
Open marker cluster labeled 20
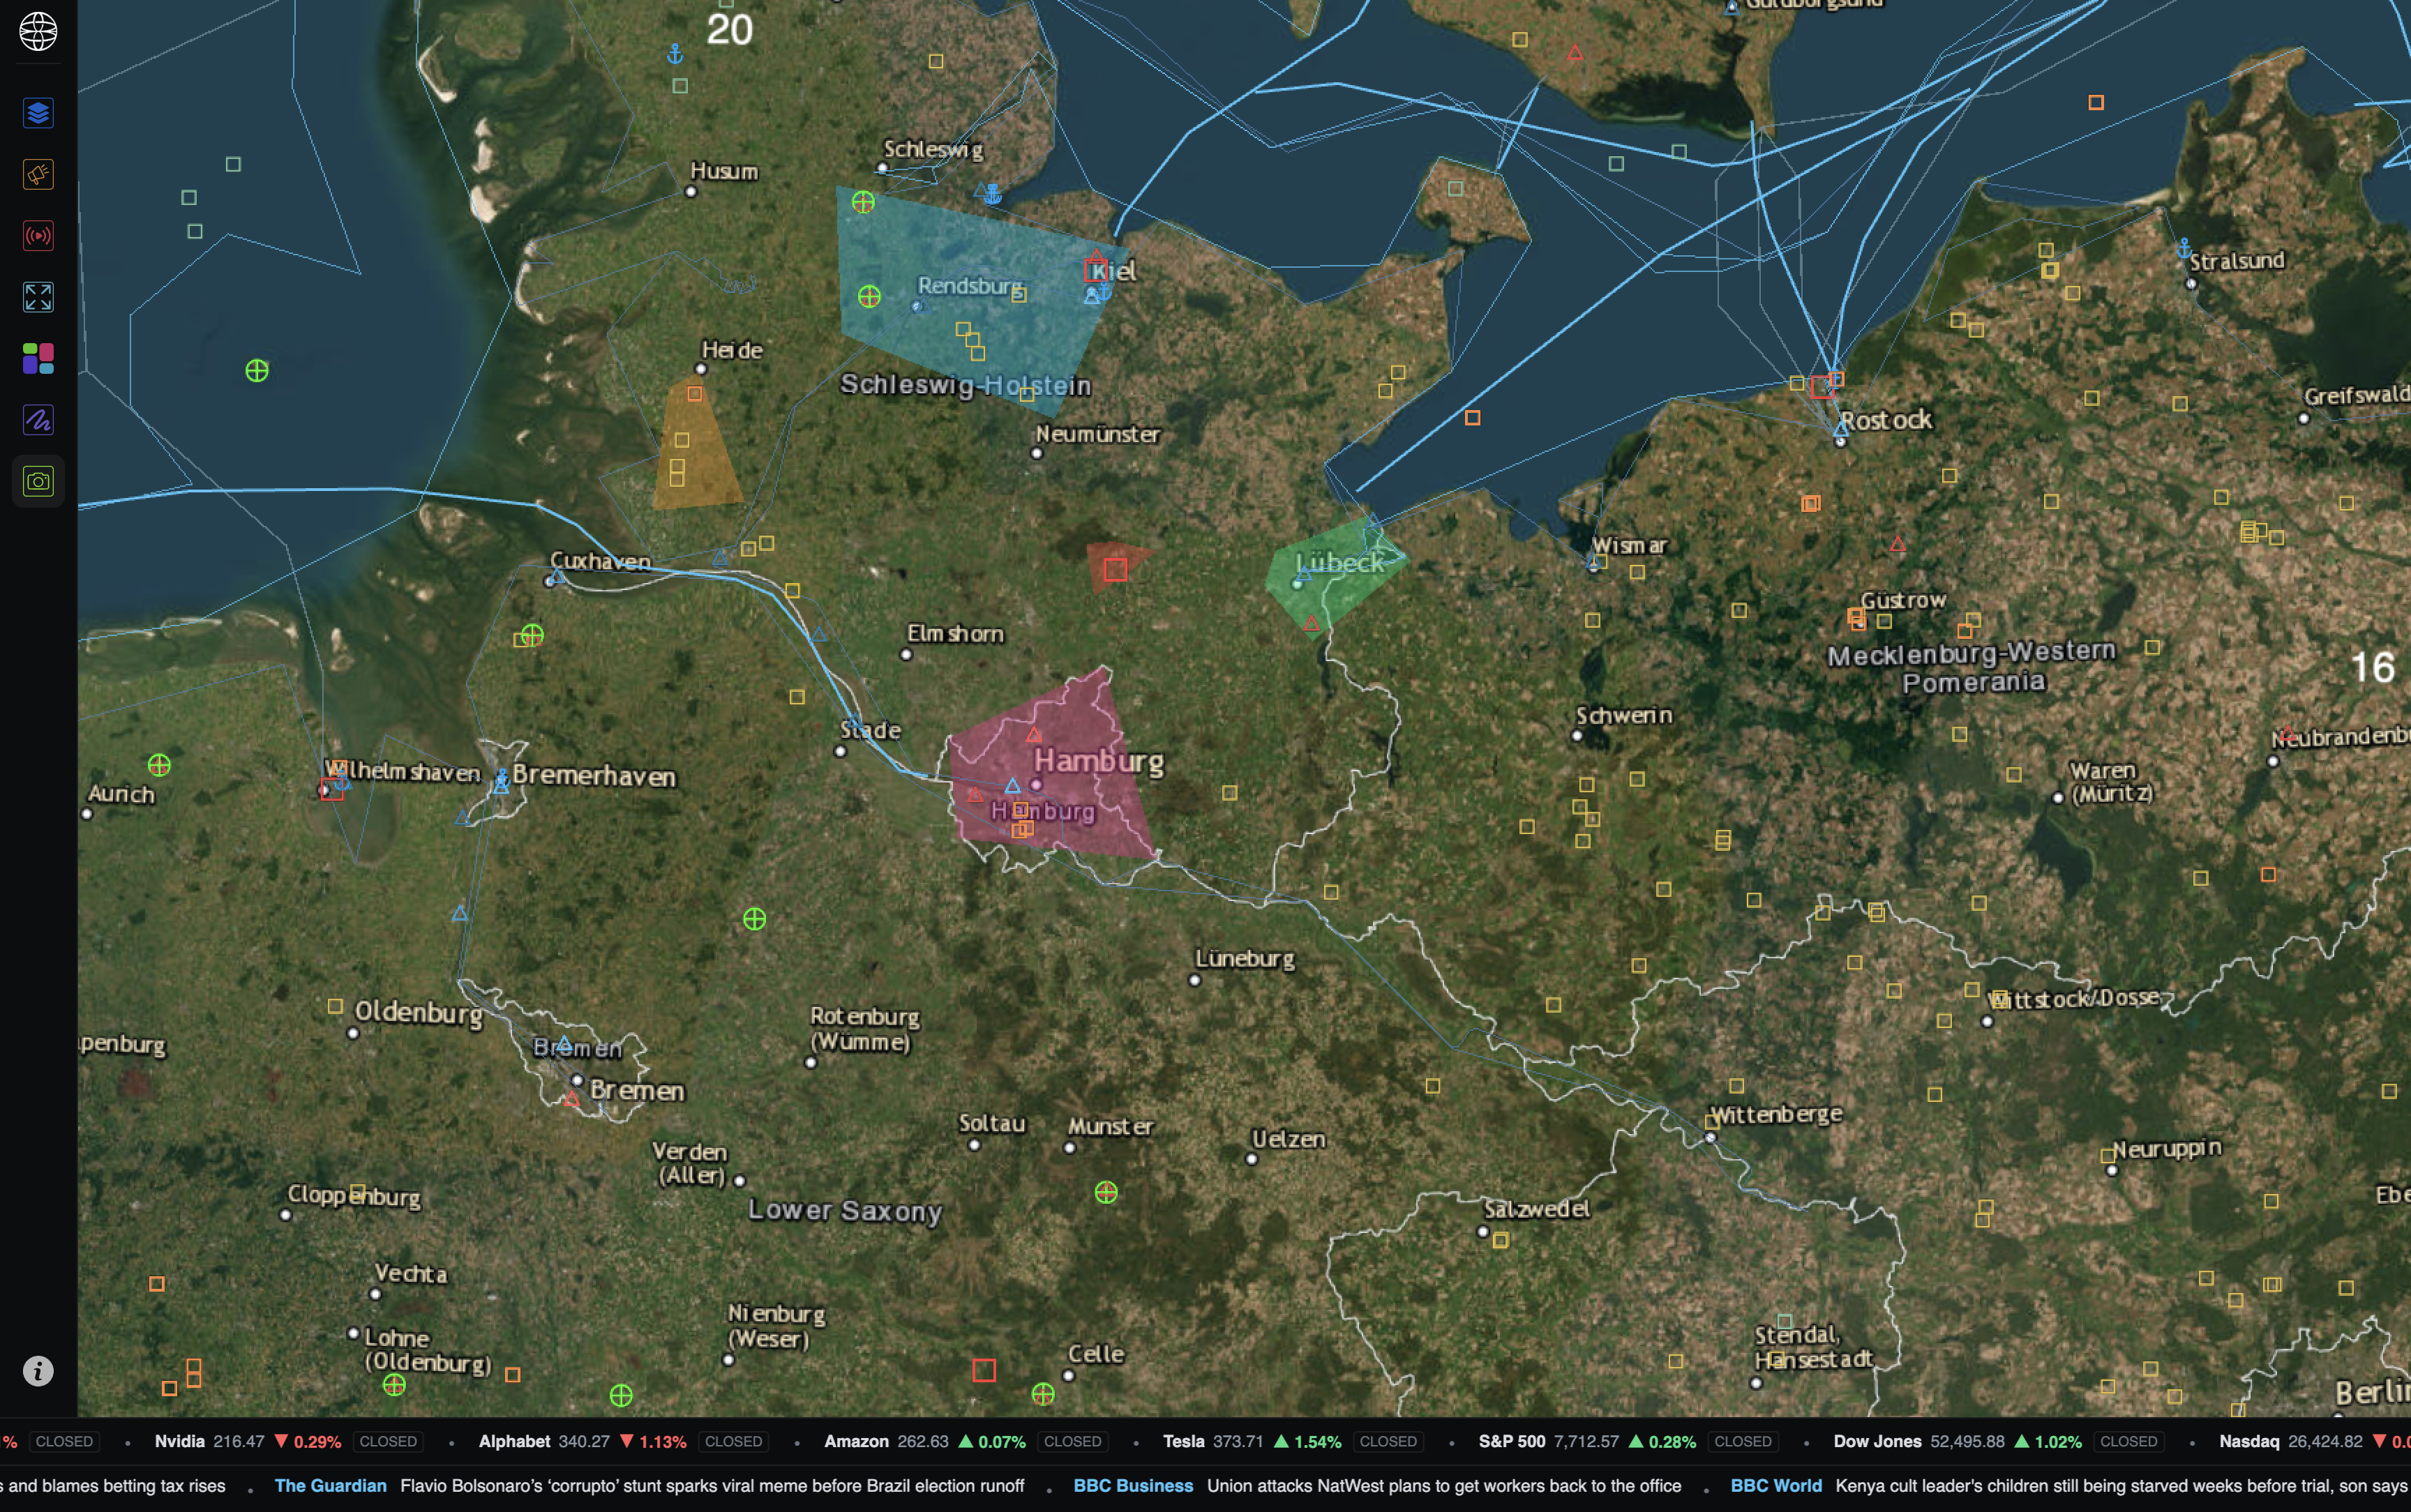coord(729,29)
